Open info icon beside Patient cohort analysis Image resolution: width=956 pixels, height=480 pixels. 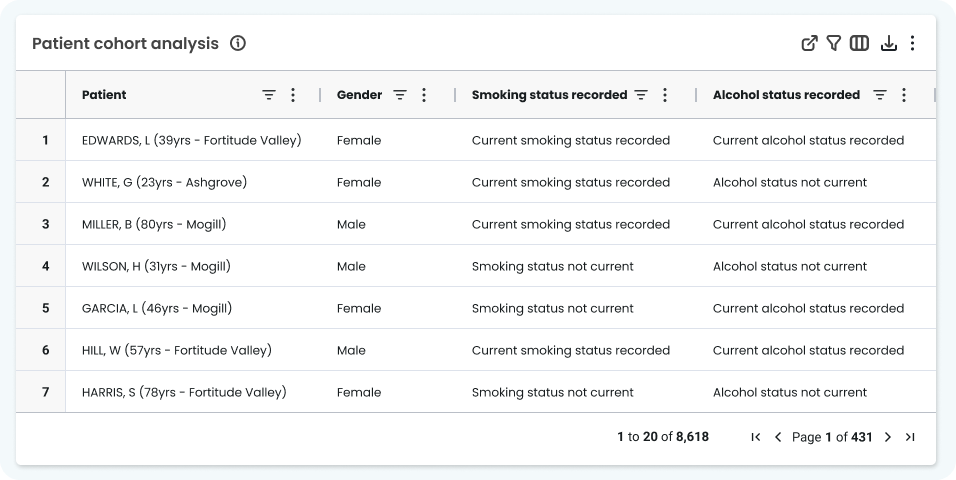pyautogui.click(x=238, y=43)
